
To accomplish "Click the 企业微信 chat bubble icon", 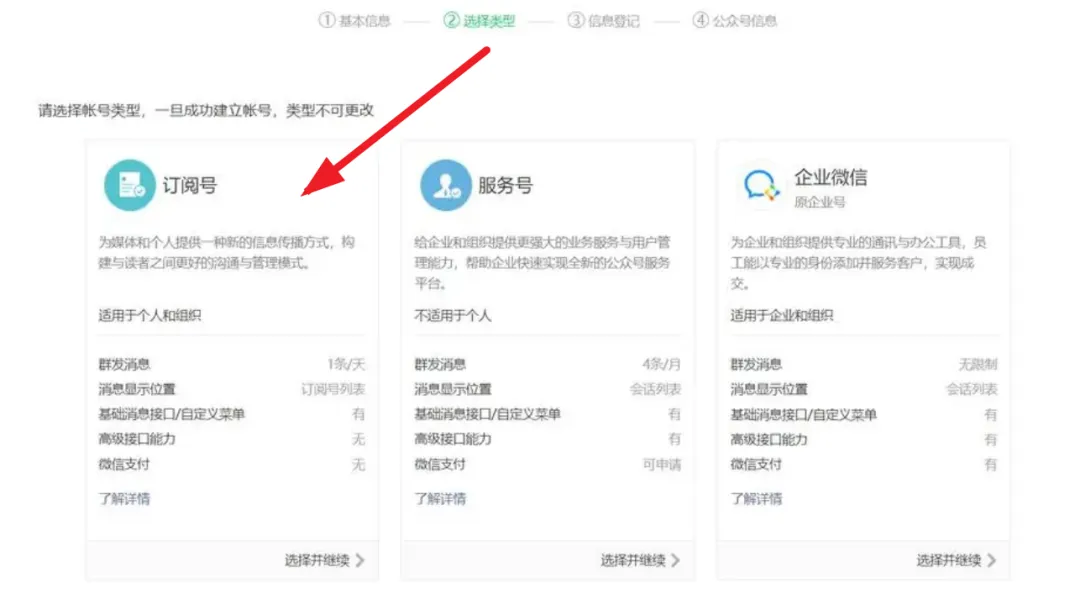I will pos(761,185).
